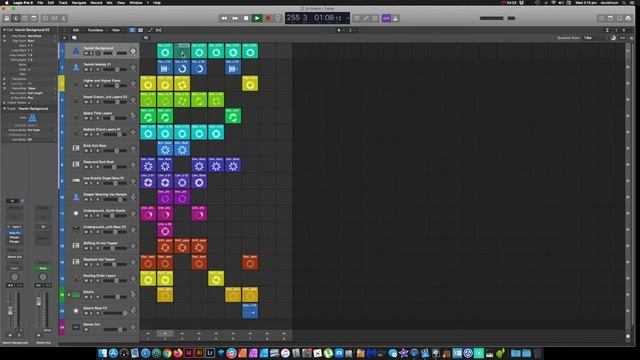Click the Read automation button on the Stereo Out strip
Screen dimensions: 640x360
tap(43, 268)
